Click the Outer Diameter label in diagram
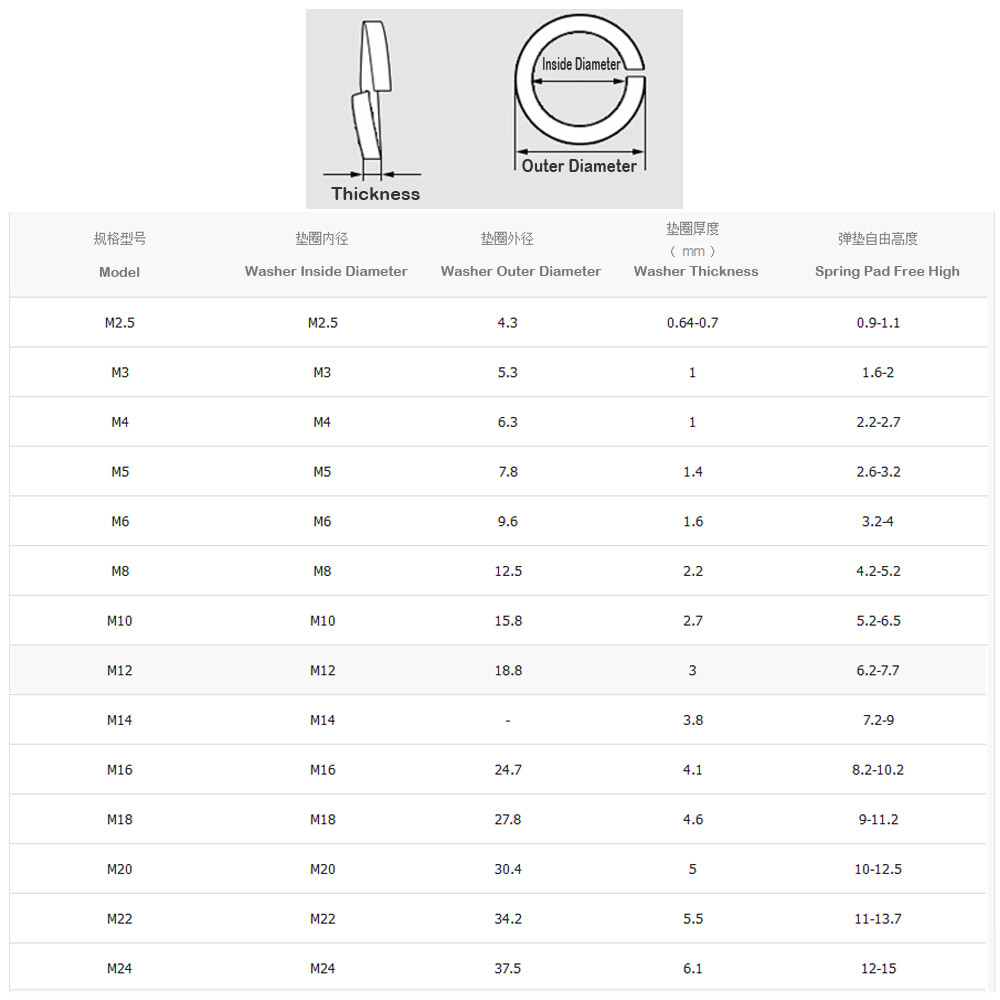 579,166
